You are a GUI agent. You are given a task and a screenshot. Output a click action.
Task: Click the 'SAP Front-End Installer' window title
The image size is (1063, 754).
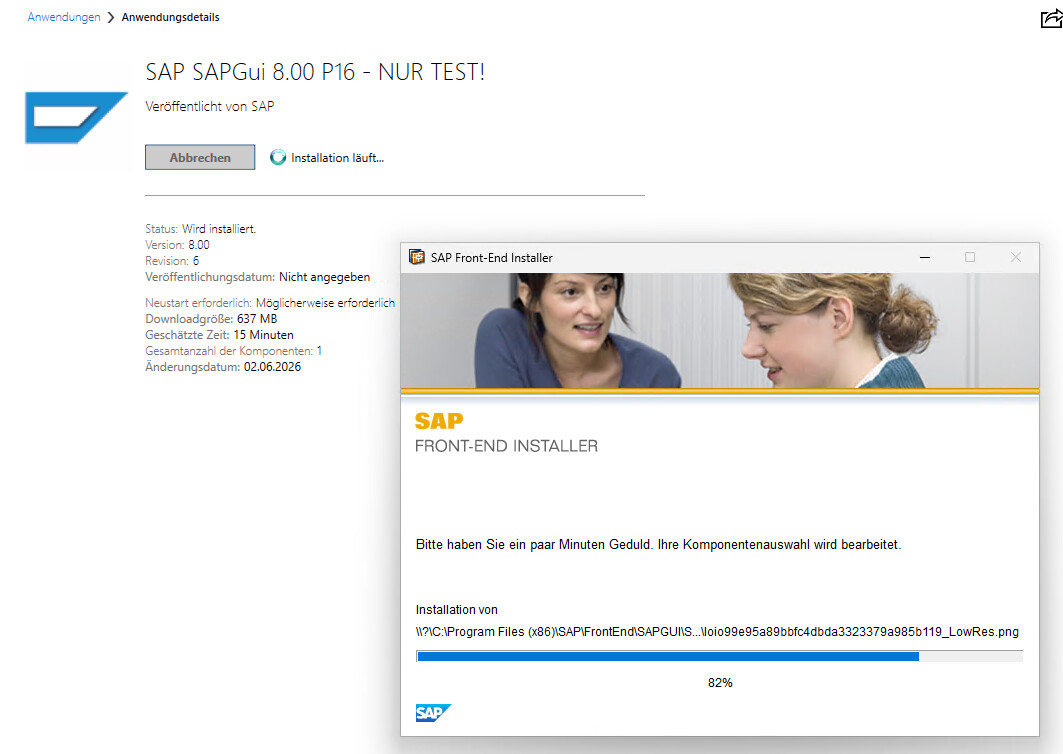[492, 258]
